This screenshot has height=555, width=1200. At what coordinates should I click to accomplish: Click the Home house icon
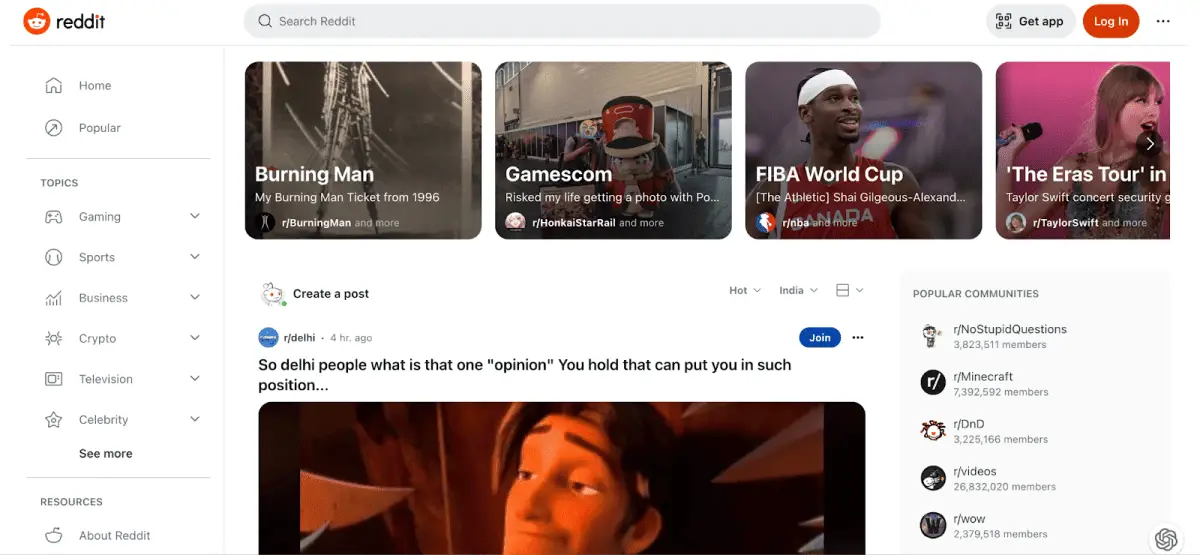(x=54, y=86)
